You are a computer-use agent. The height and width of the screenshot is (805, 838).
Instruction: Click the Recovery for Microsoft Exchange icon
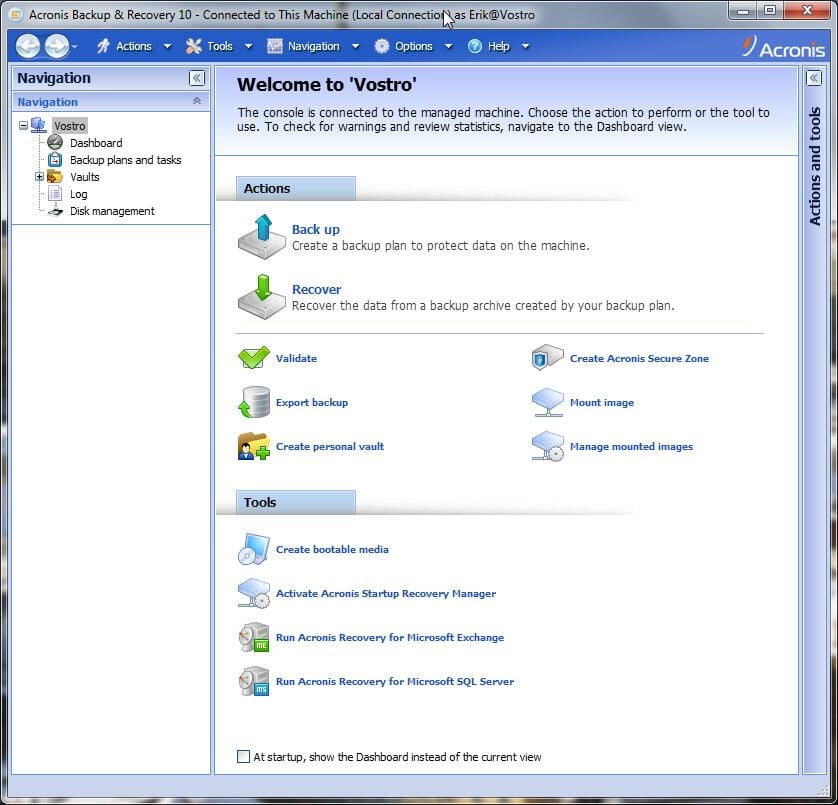(254, 637)
